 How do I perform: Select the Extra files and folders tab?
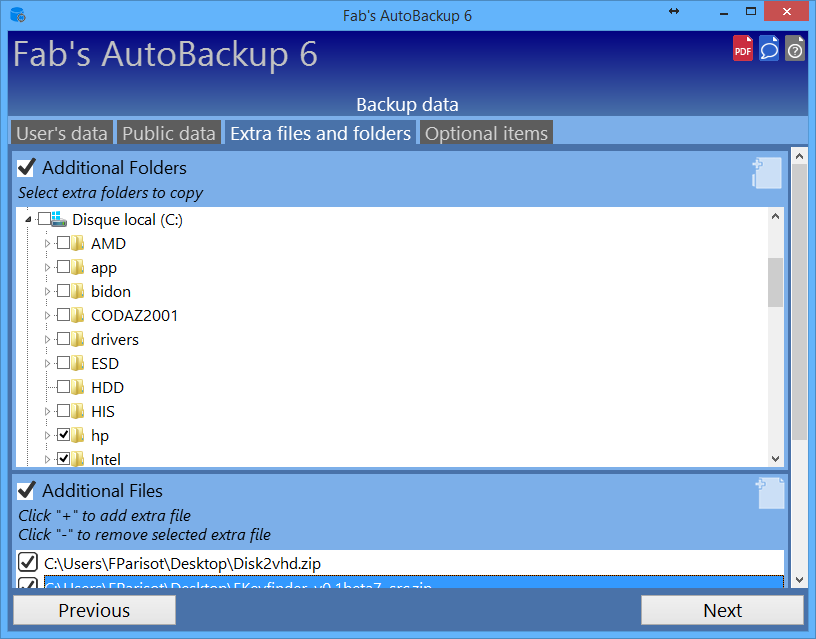click(321, 133)
